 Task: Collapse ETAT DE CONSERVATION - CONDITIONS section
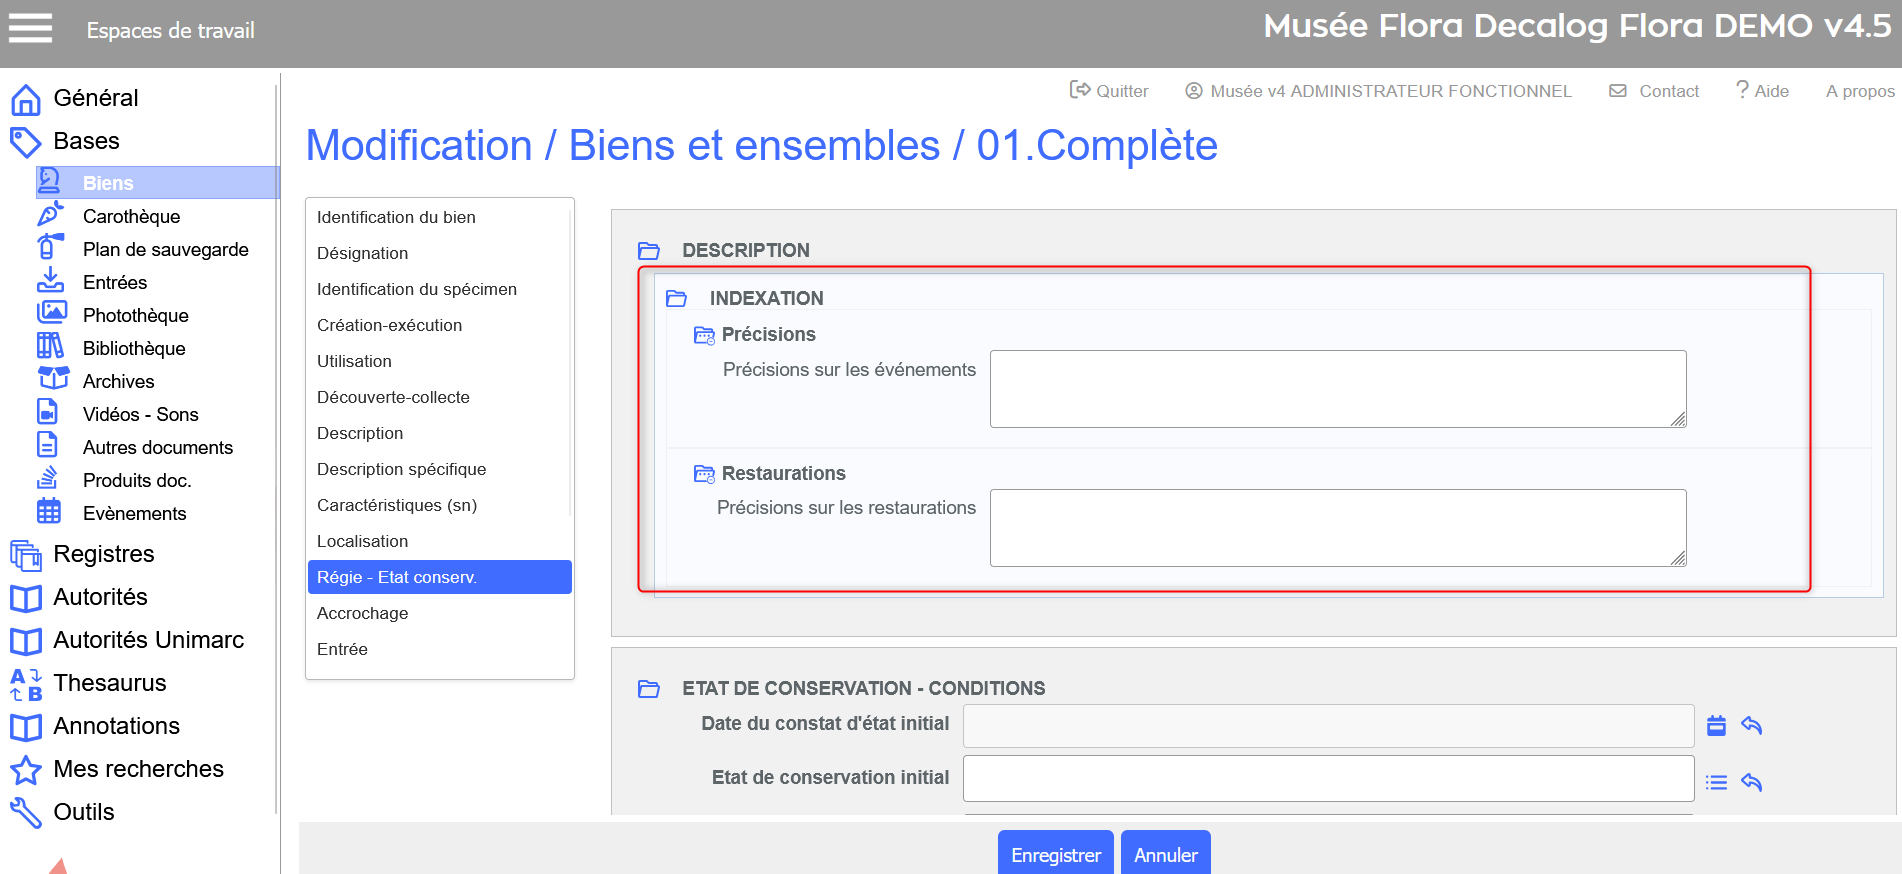point(649,688)
